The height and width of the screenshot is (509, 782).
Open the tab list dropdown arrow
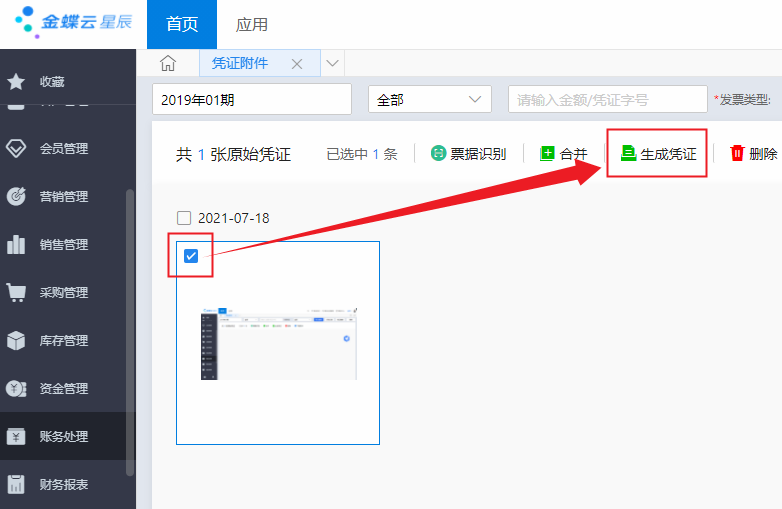point(333,63)
